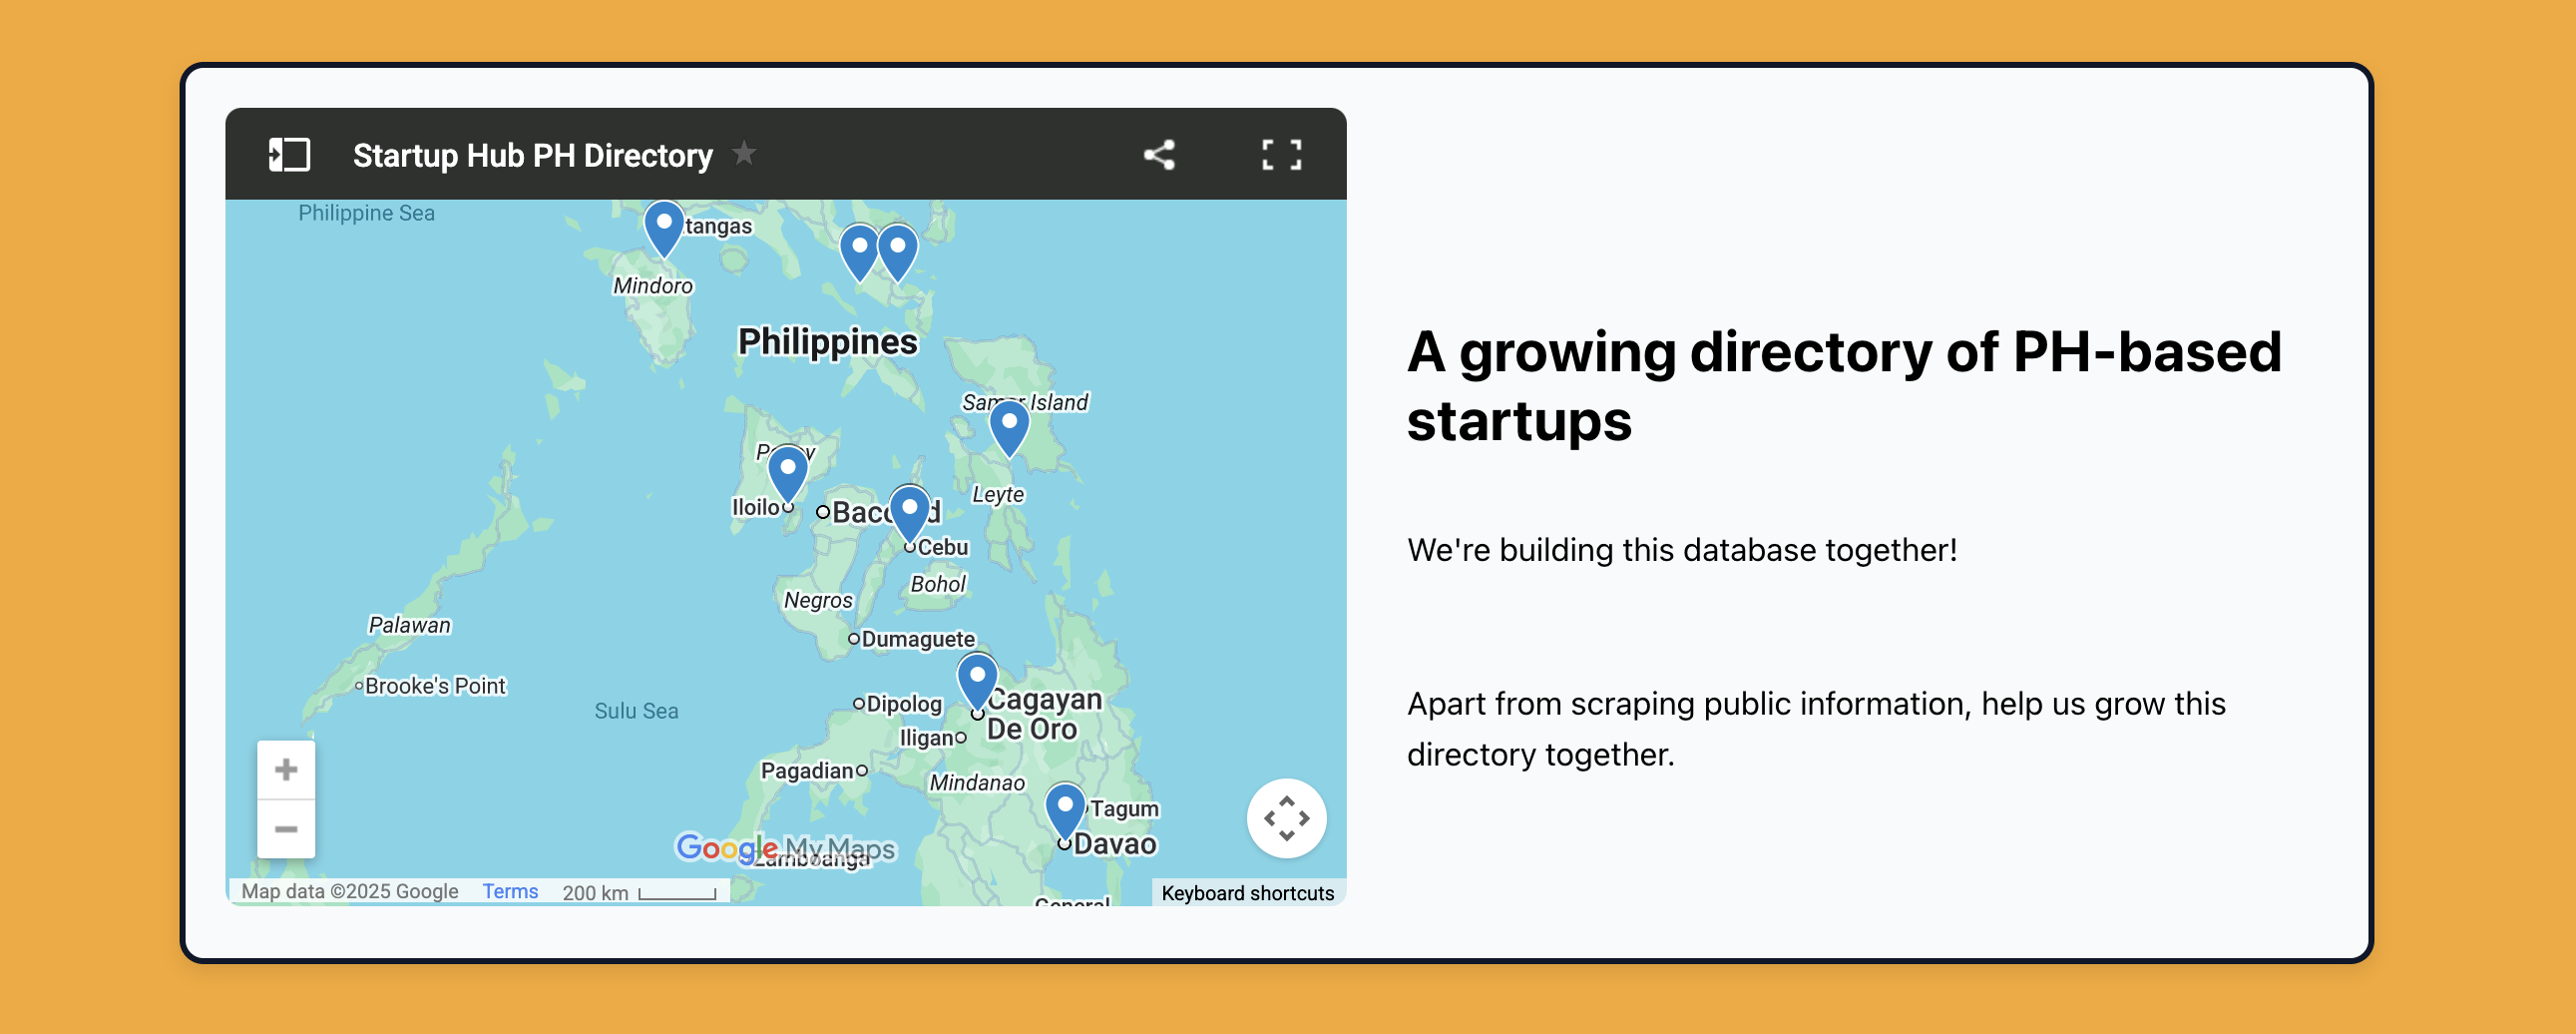Click the Pagadian city label
The image size is (2576, 1034).
[807, 771]
